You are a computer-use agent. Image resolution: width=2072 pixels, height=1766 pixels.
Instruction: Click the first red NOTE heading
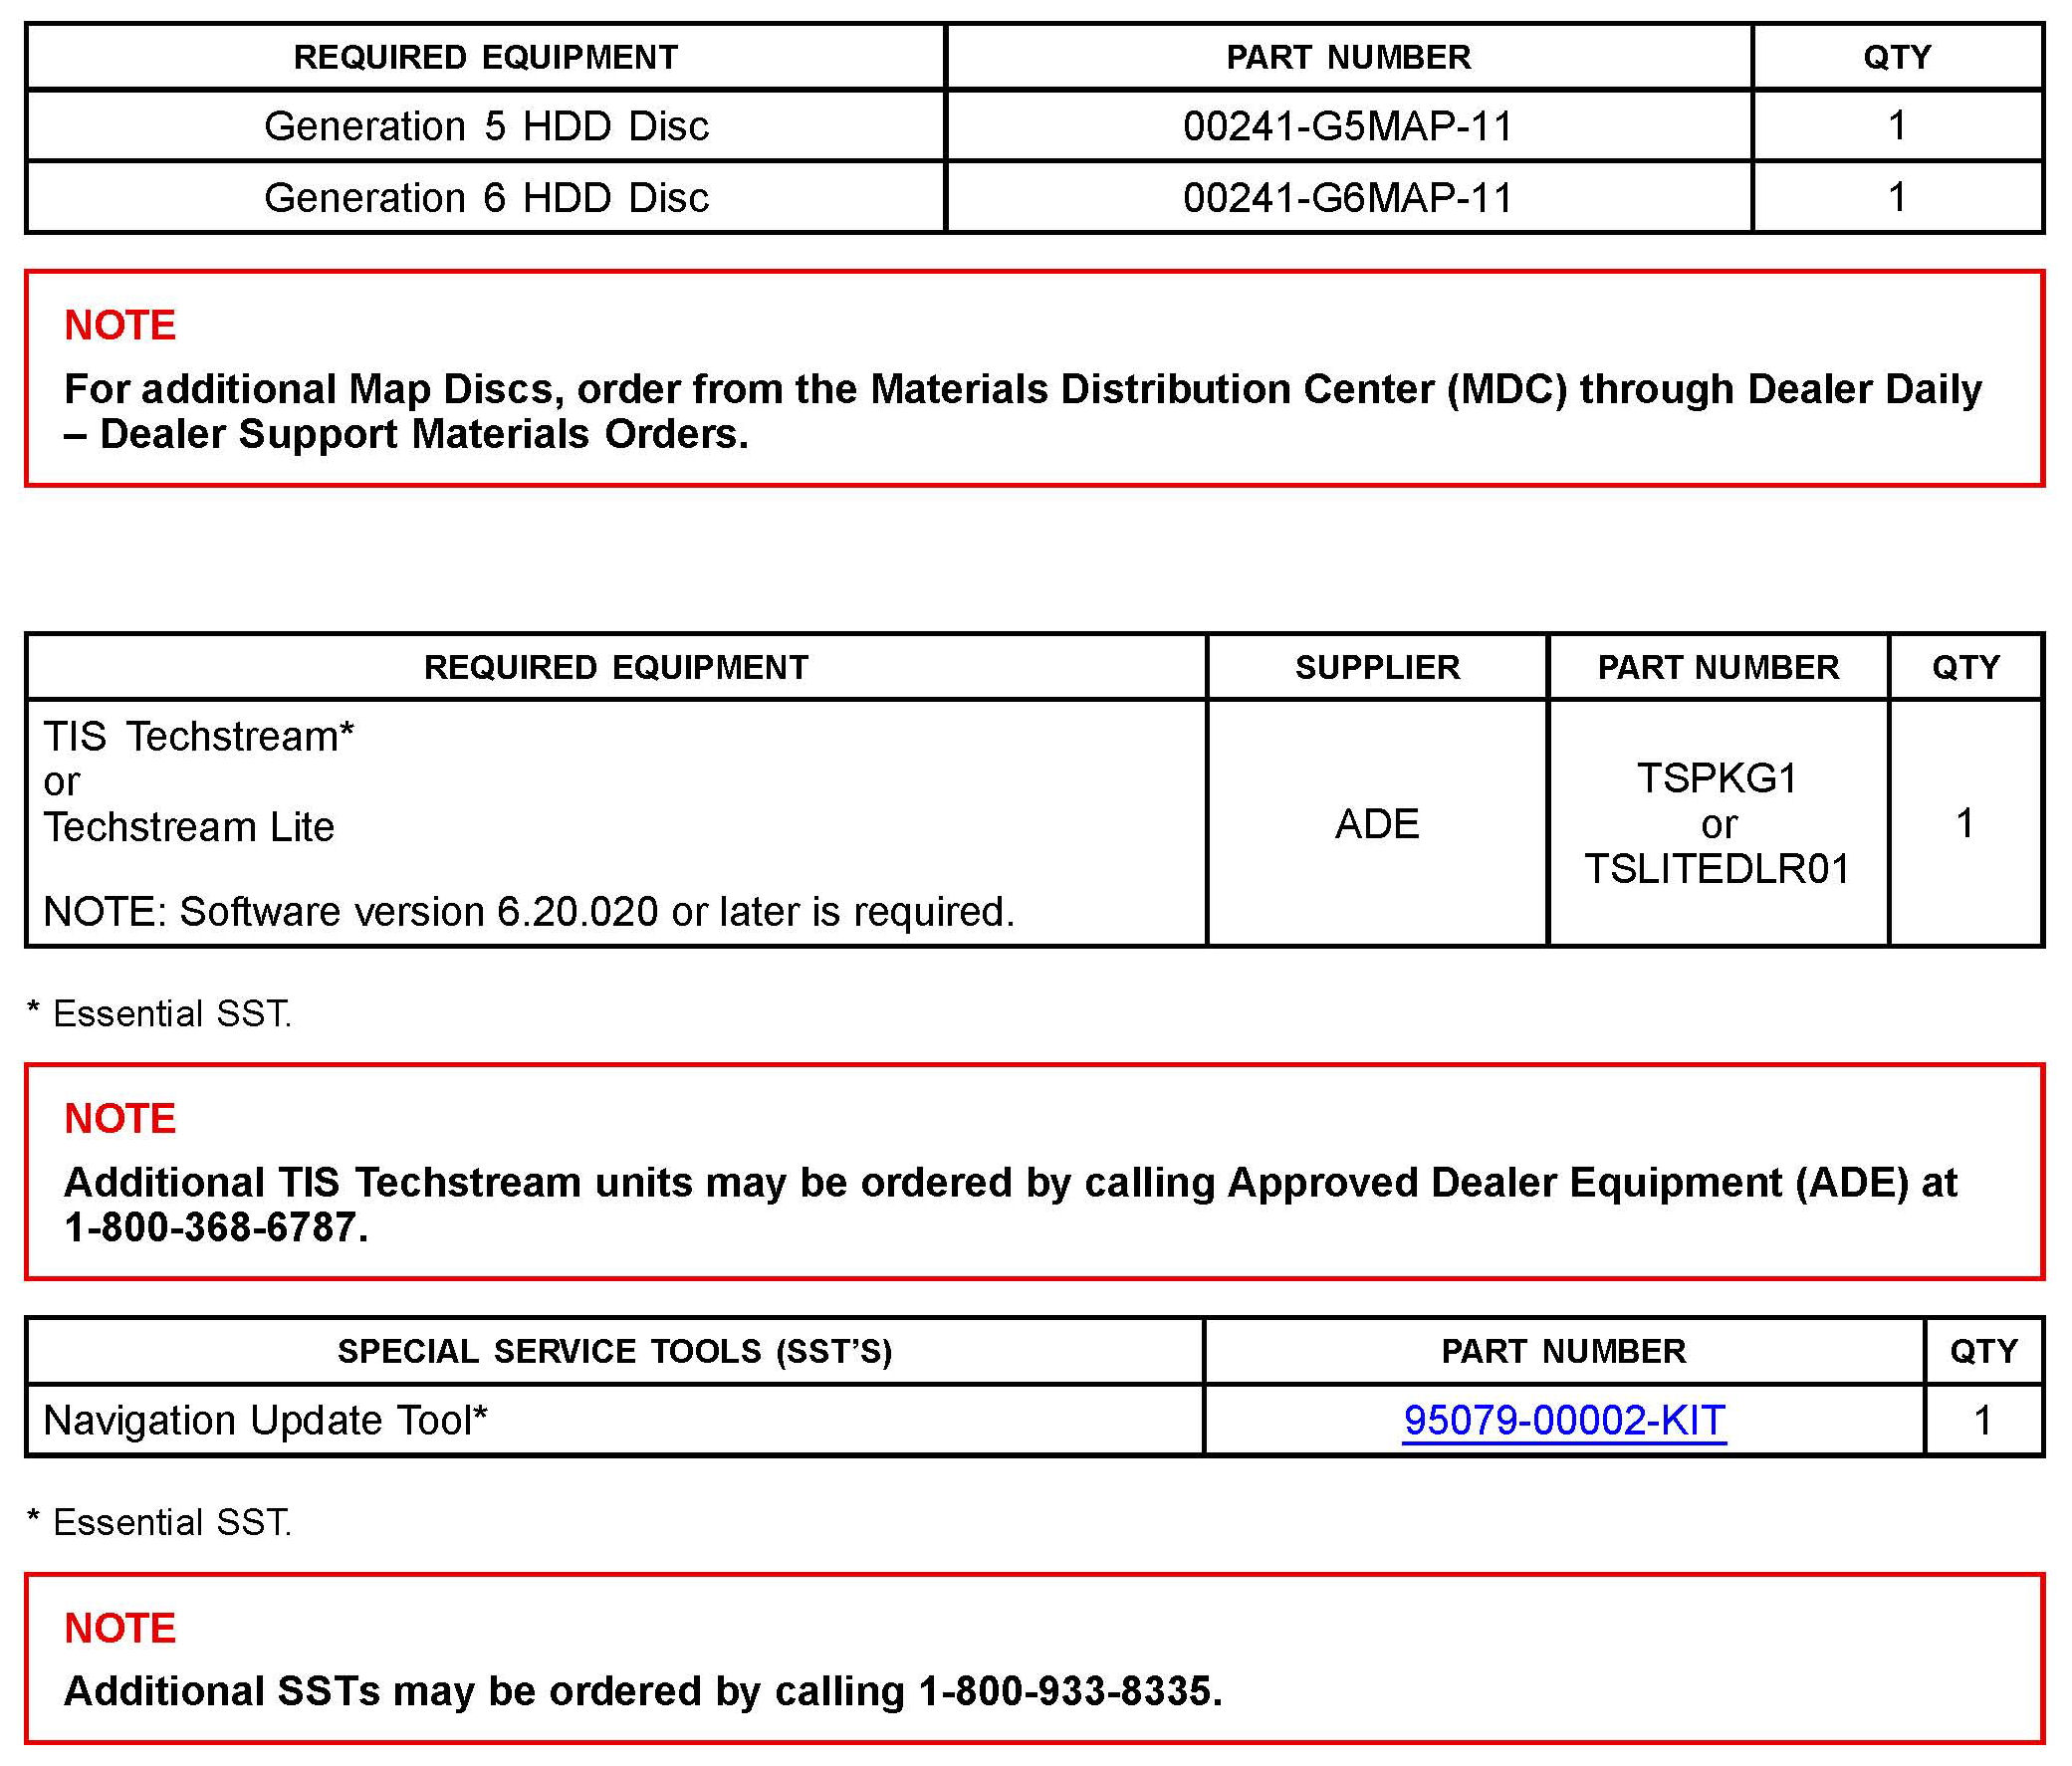click(120, 325)
